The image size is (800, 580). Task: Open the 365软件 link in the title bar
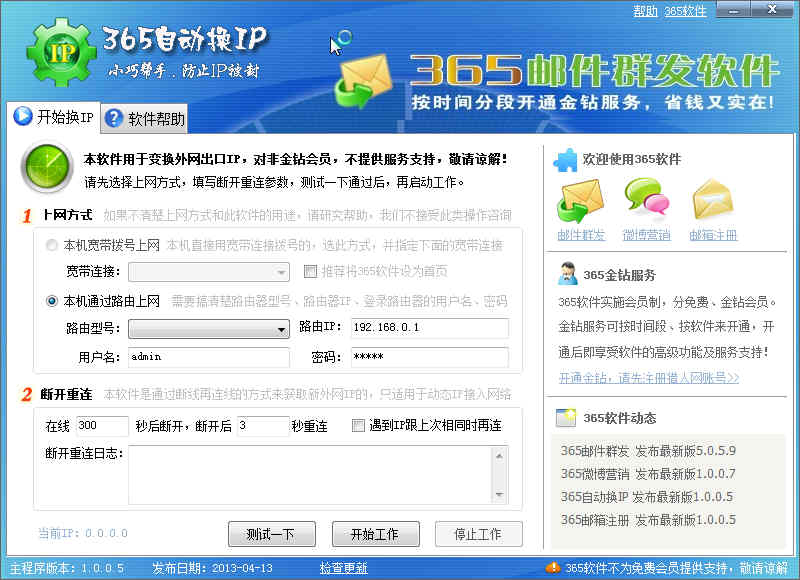pyautogui.click(x=685, y=11)
